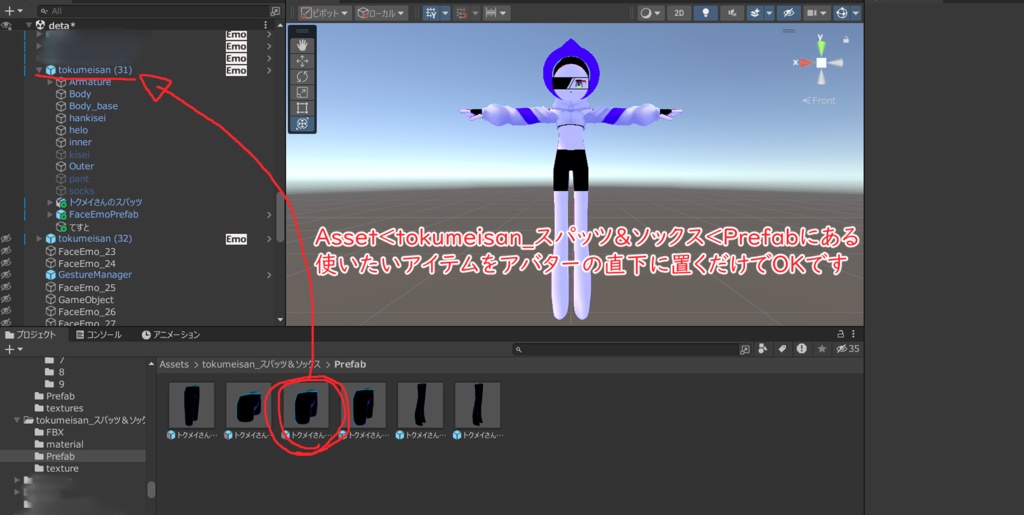
Task: Switch to the アニメーション tab
Action: 171,334
